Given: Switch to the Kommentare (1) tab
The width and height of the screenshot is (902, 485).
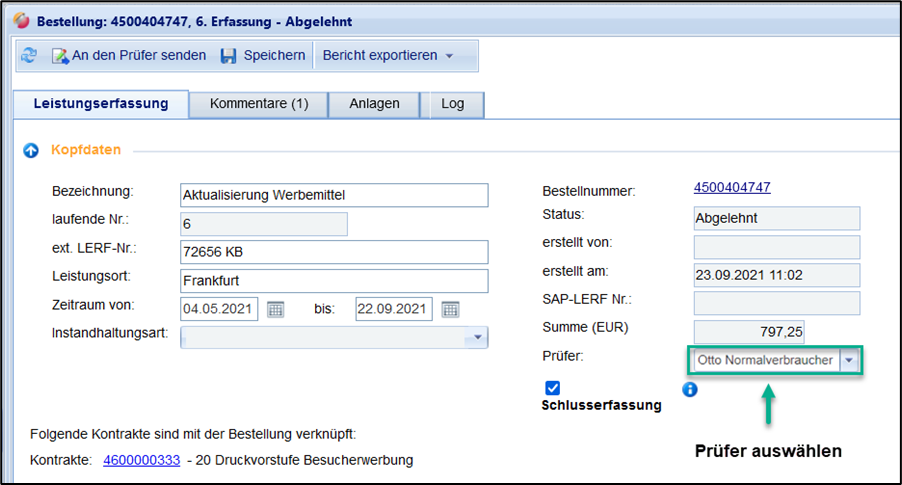Looking at the screenshot, I should pyautogui.click(x=259, y=104).
